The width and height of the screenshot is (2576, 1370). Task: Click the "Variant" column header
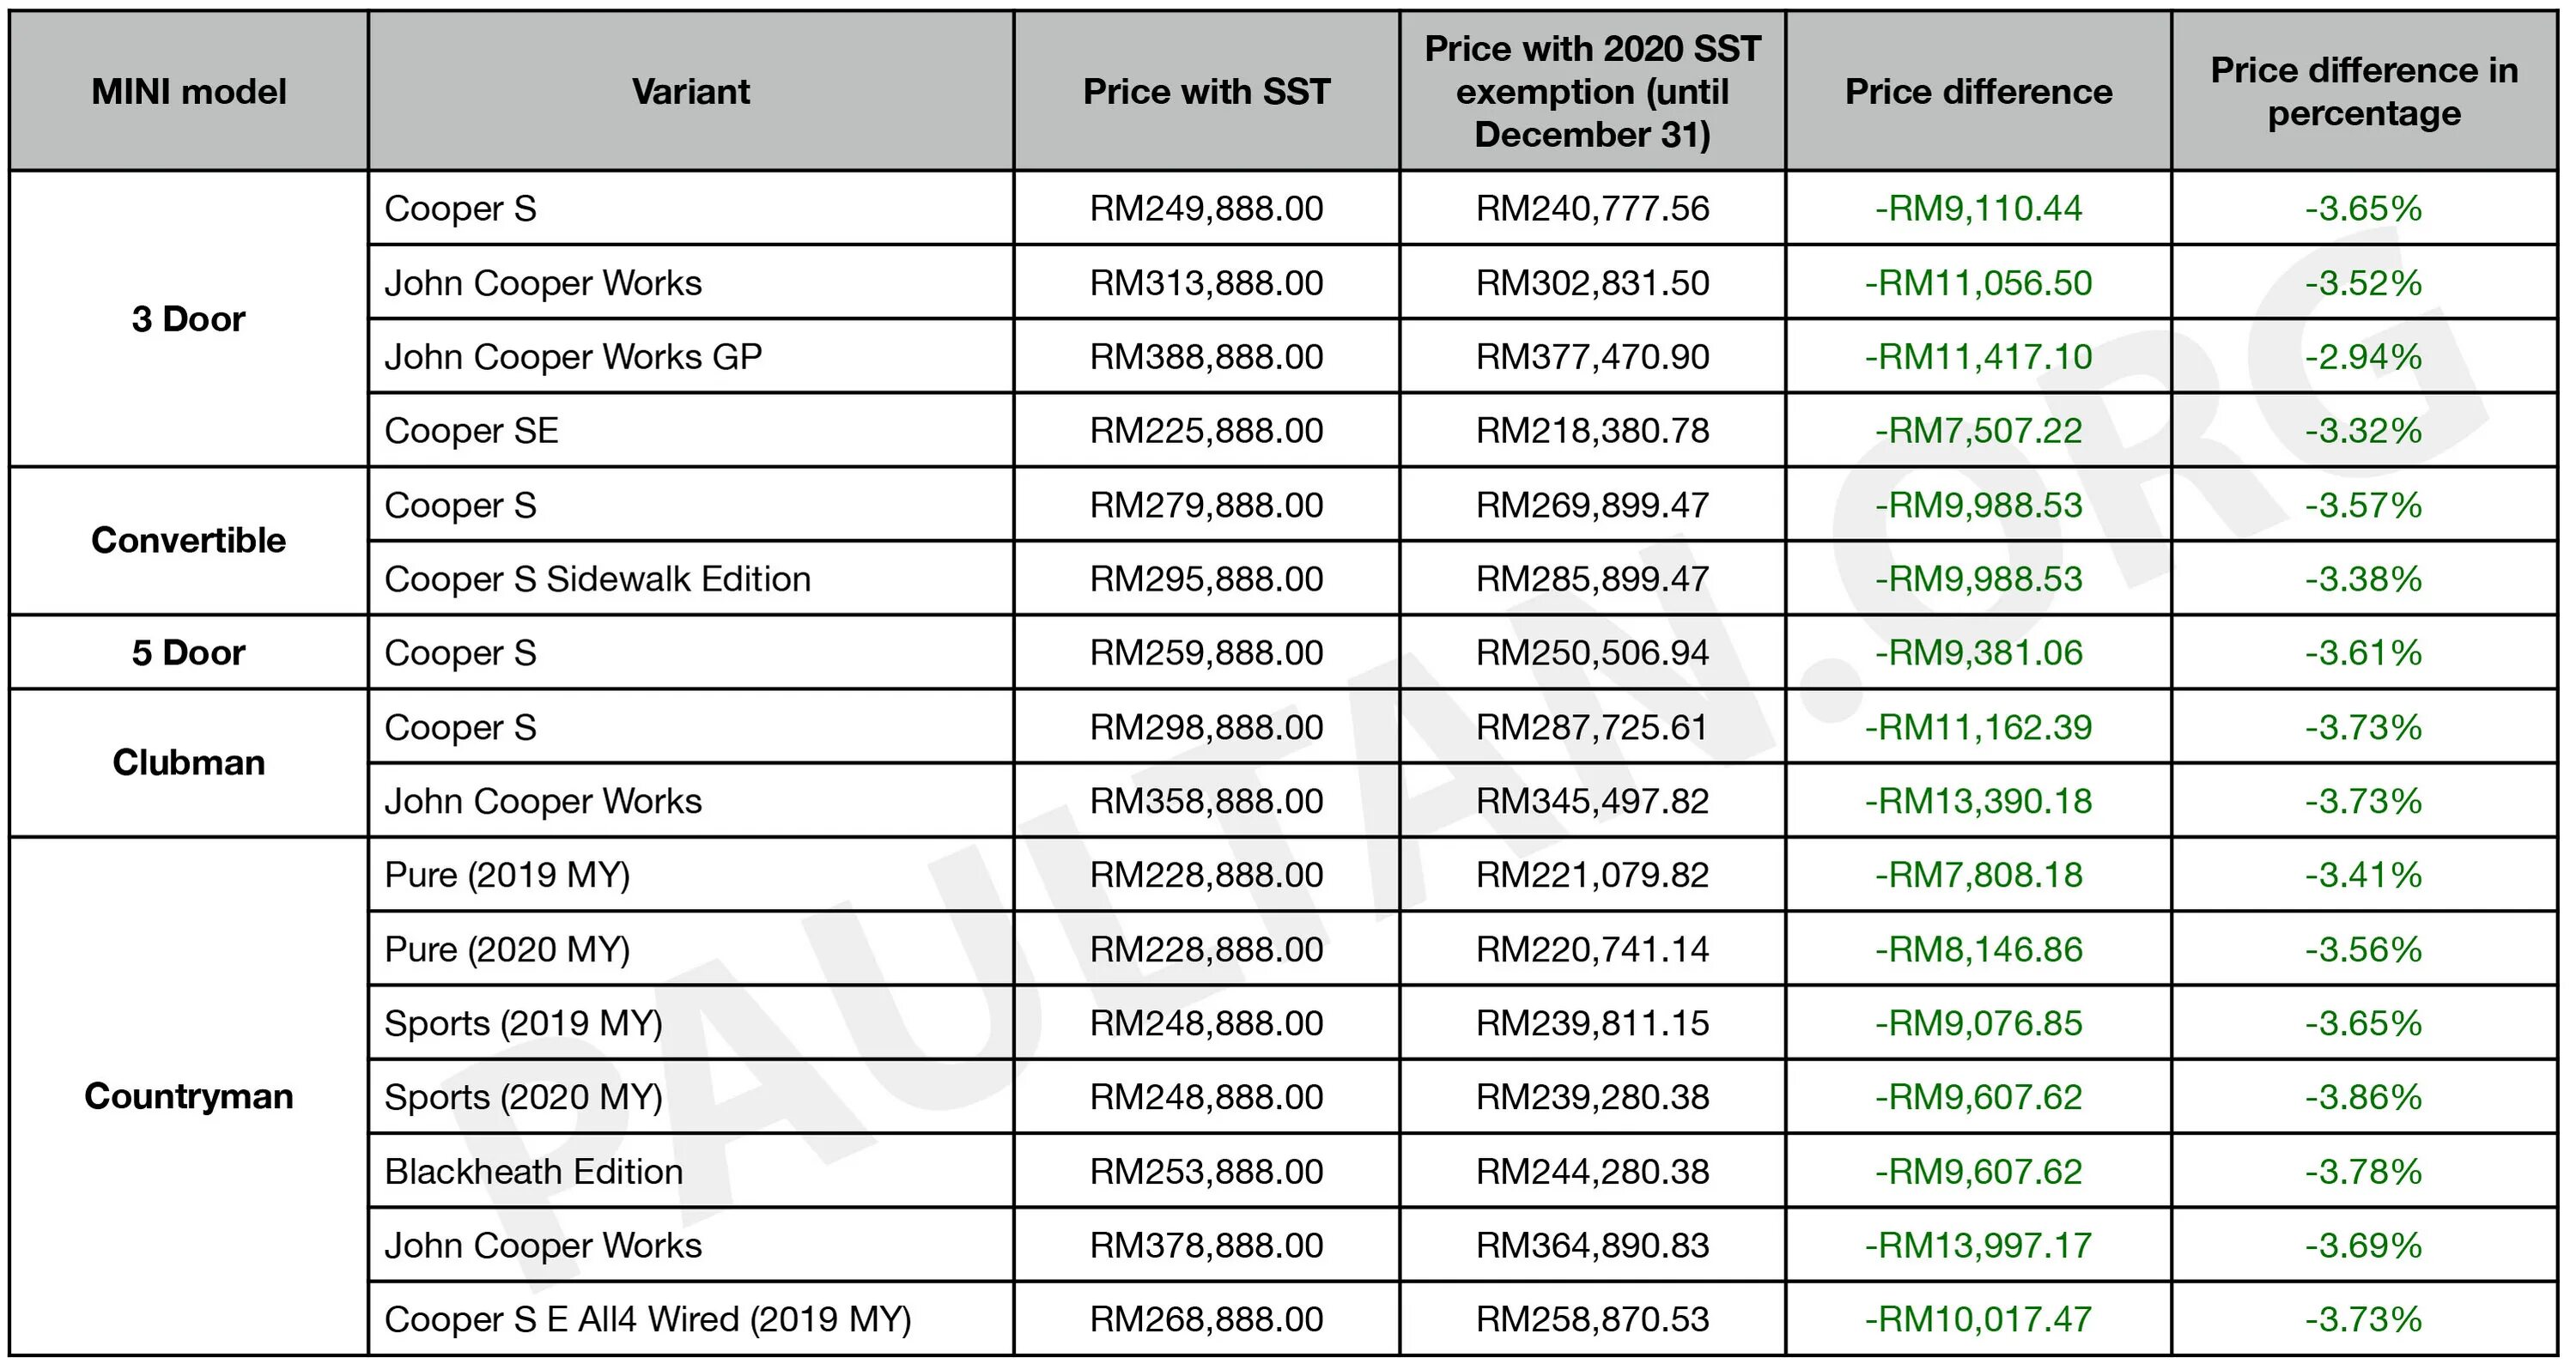(690, 92)
